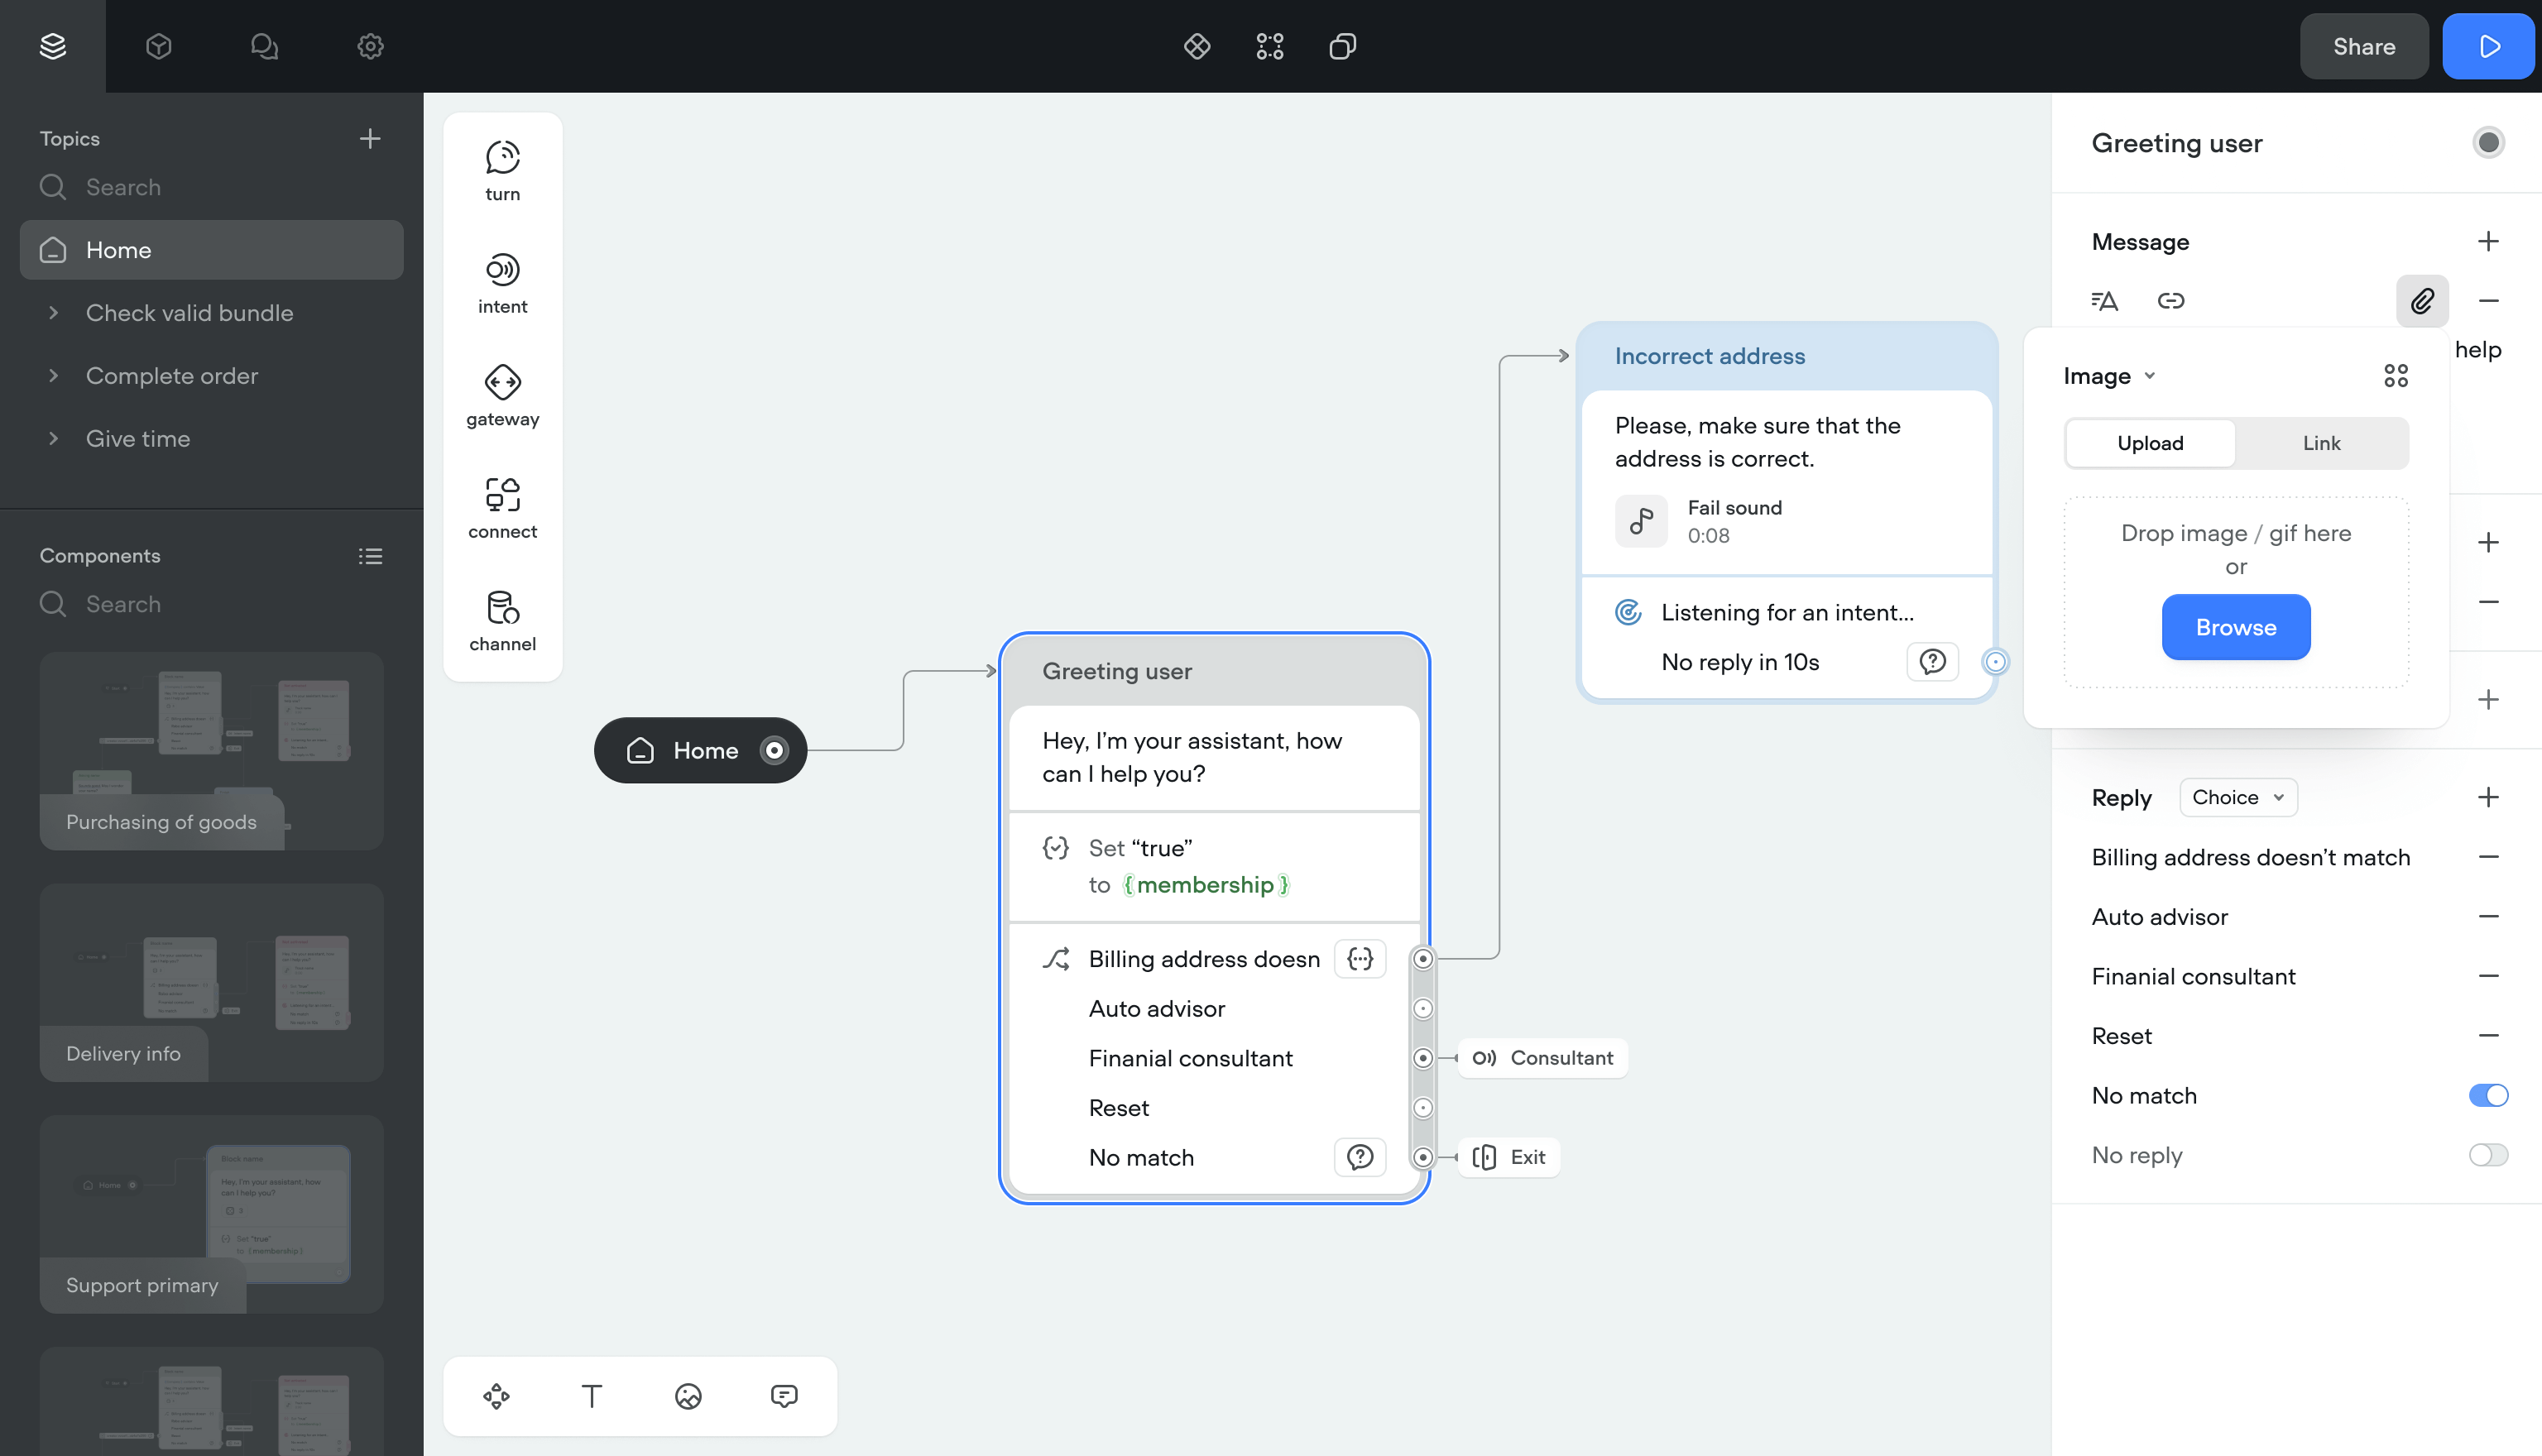Click the translate text icon in Message
The height and width of the screenshot is (1456, 2542).
click(2104, 301)
